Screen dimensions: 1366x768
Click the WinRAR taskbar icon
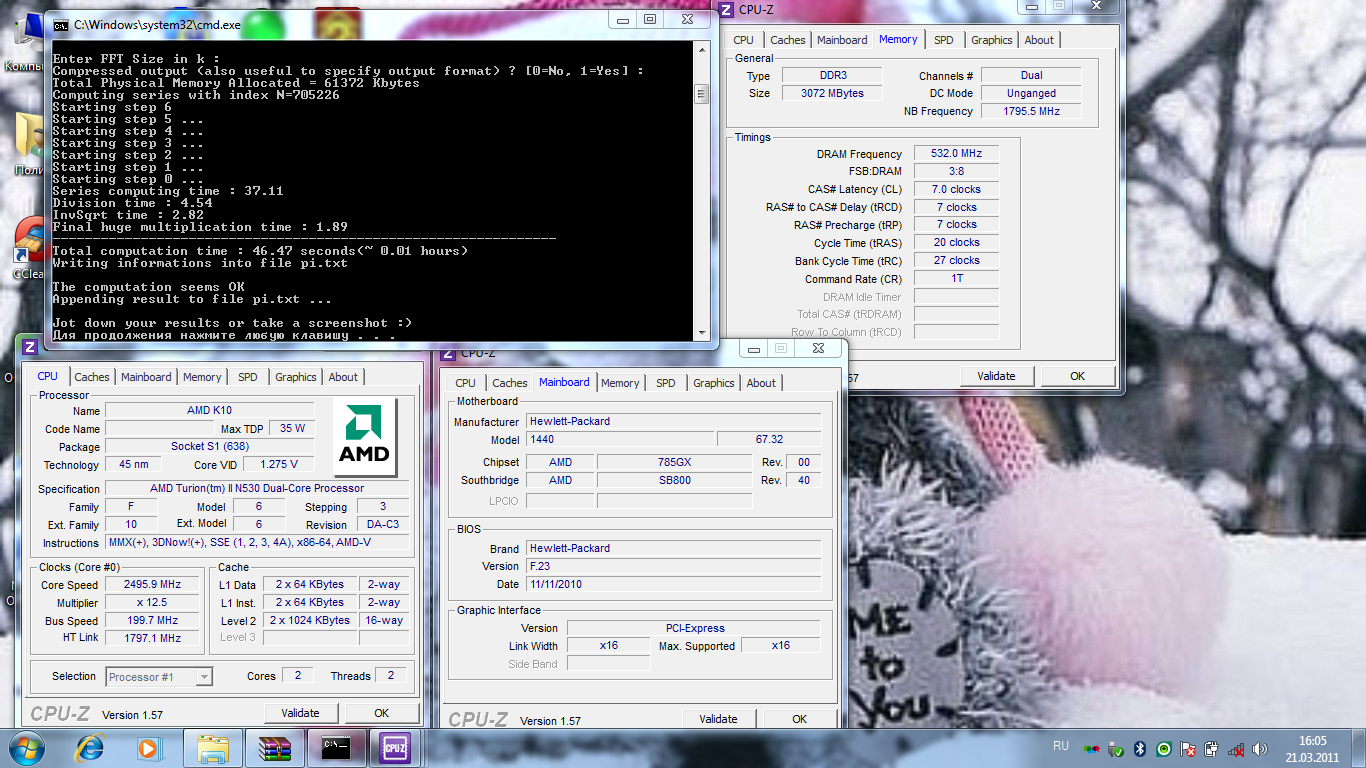pos(273,748)
